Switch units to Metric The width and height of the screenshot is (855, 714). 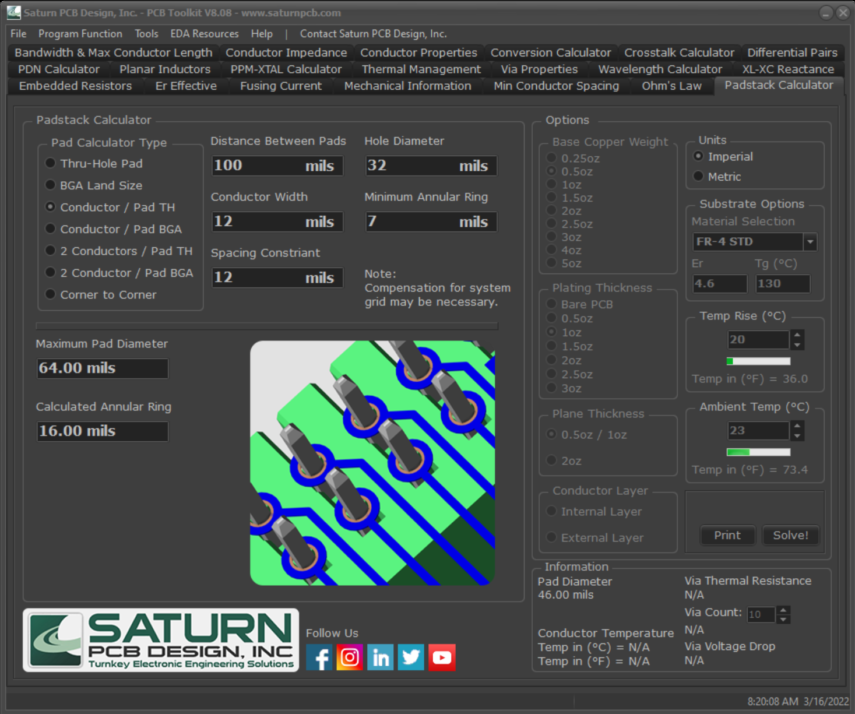point(698,176)
